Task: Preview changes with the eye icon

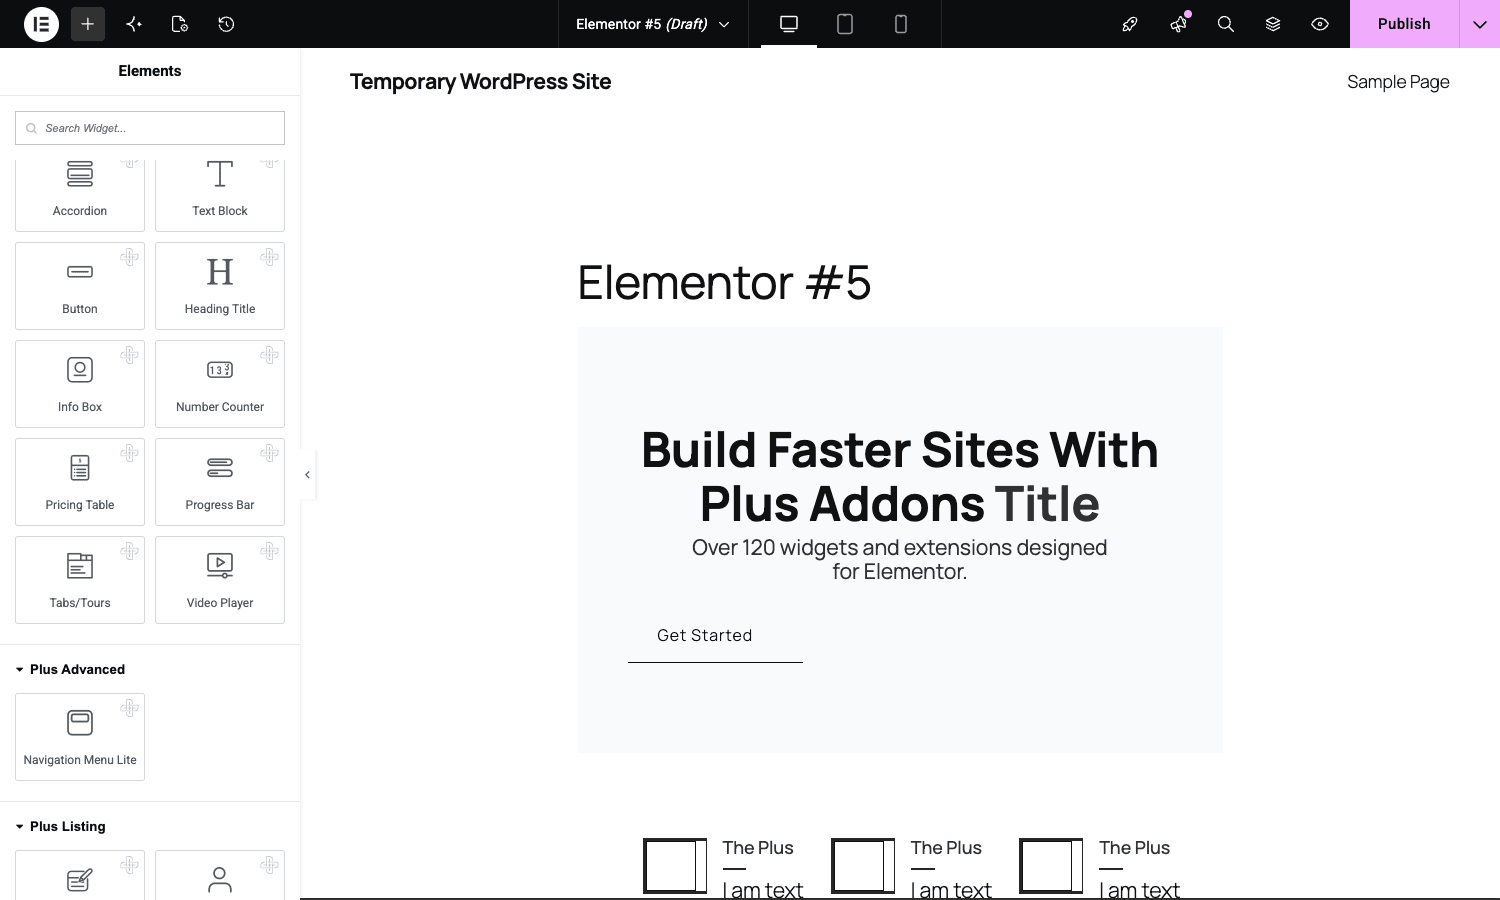Action: (x=1320, y=24)
